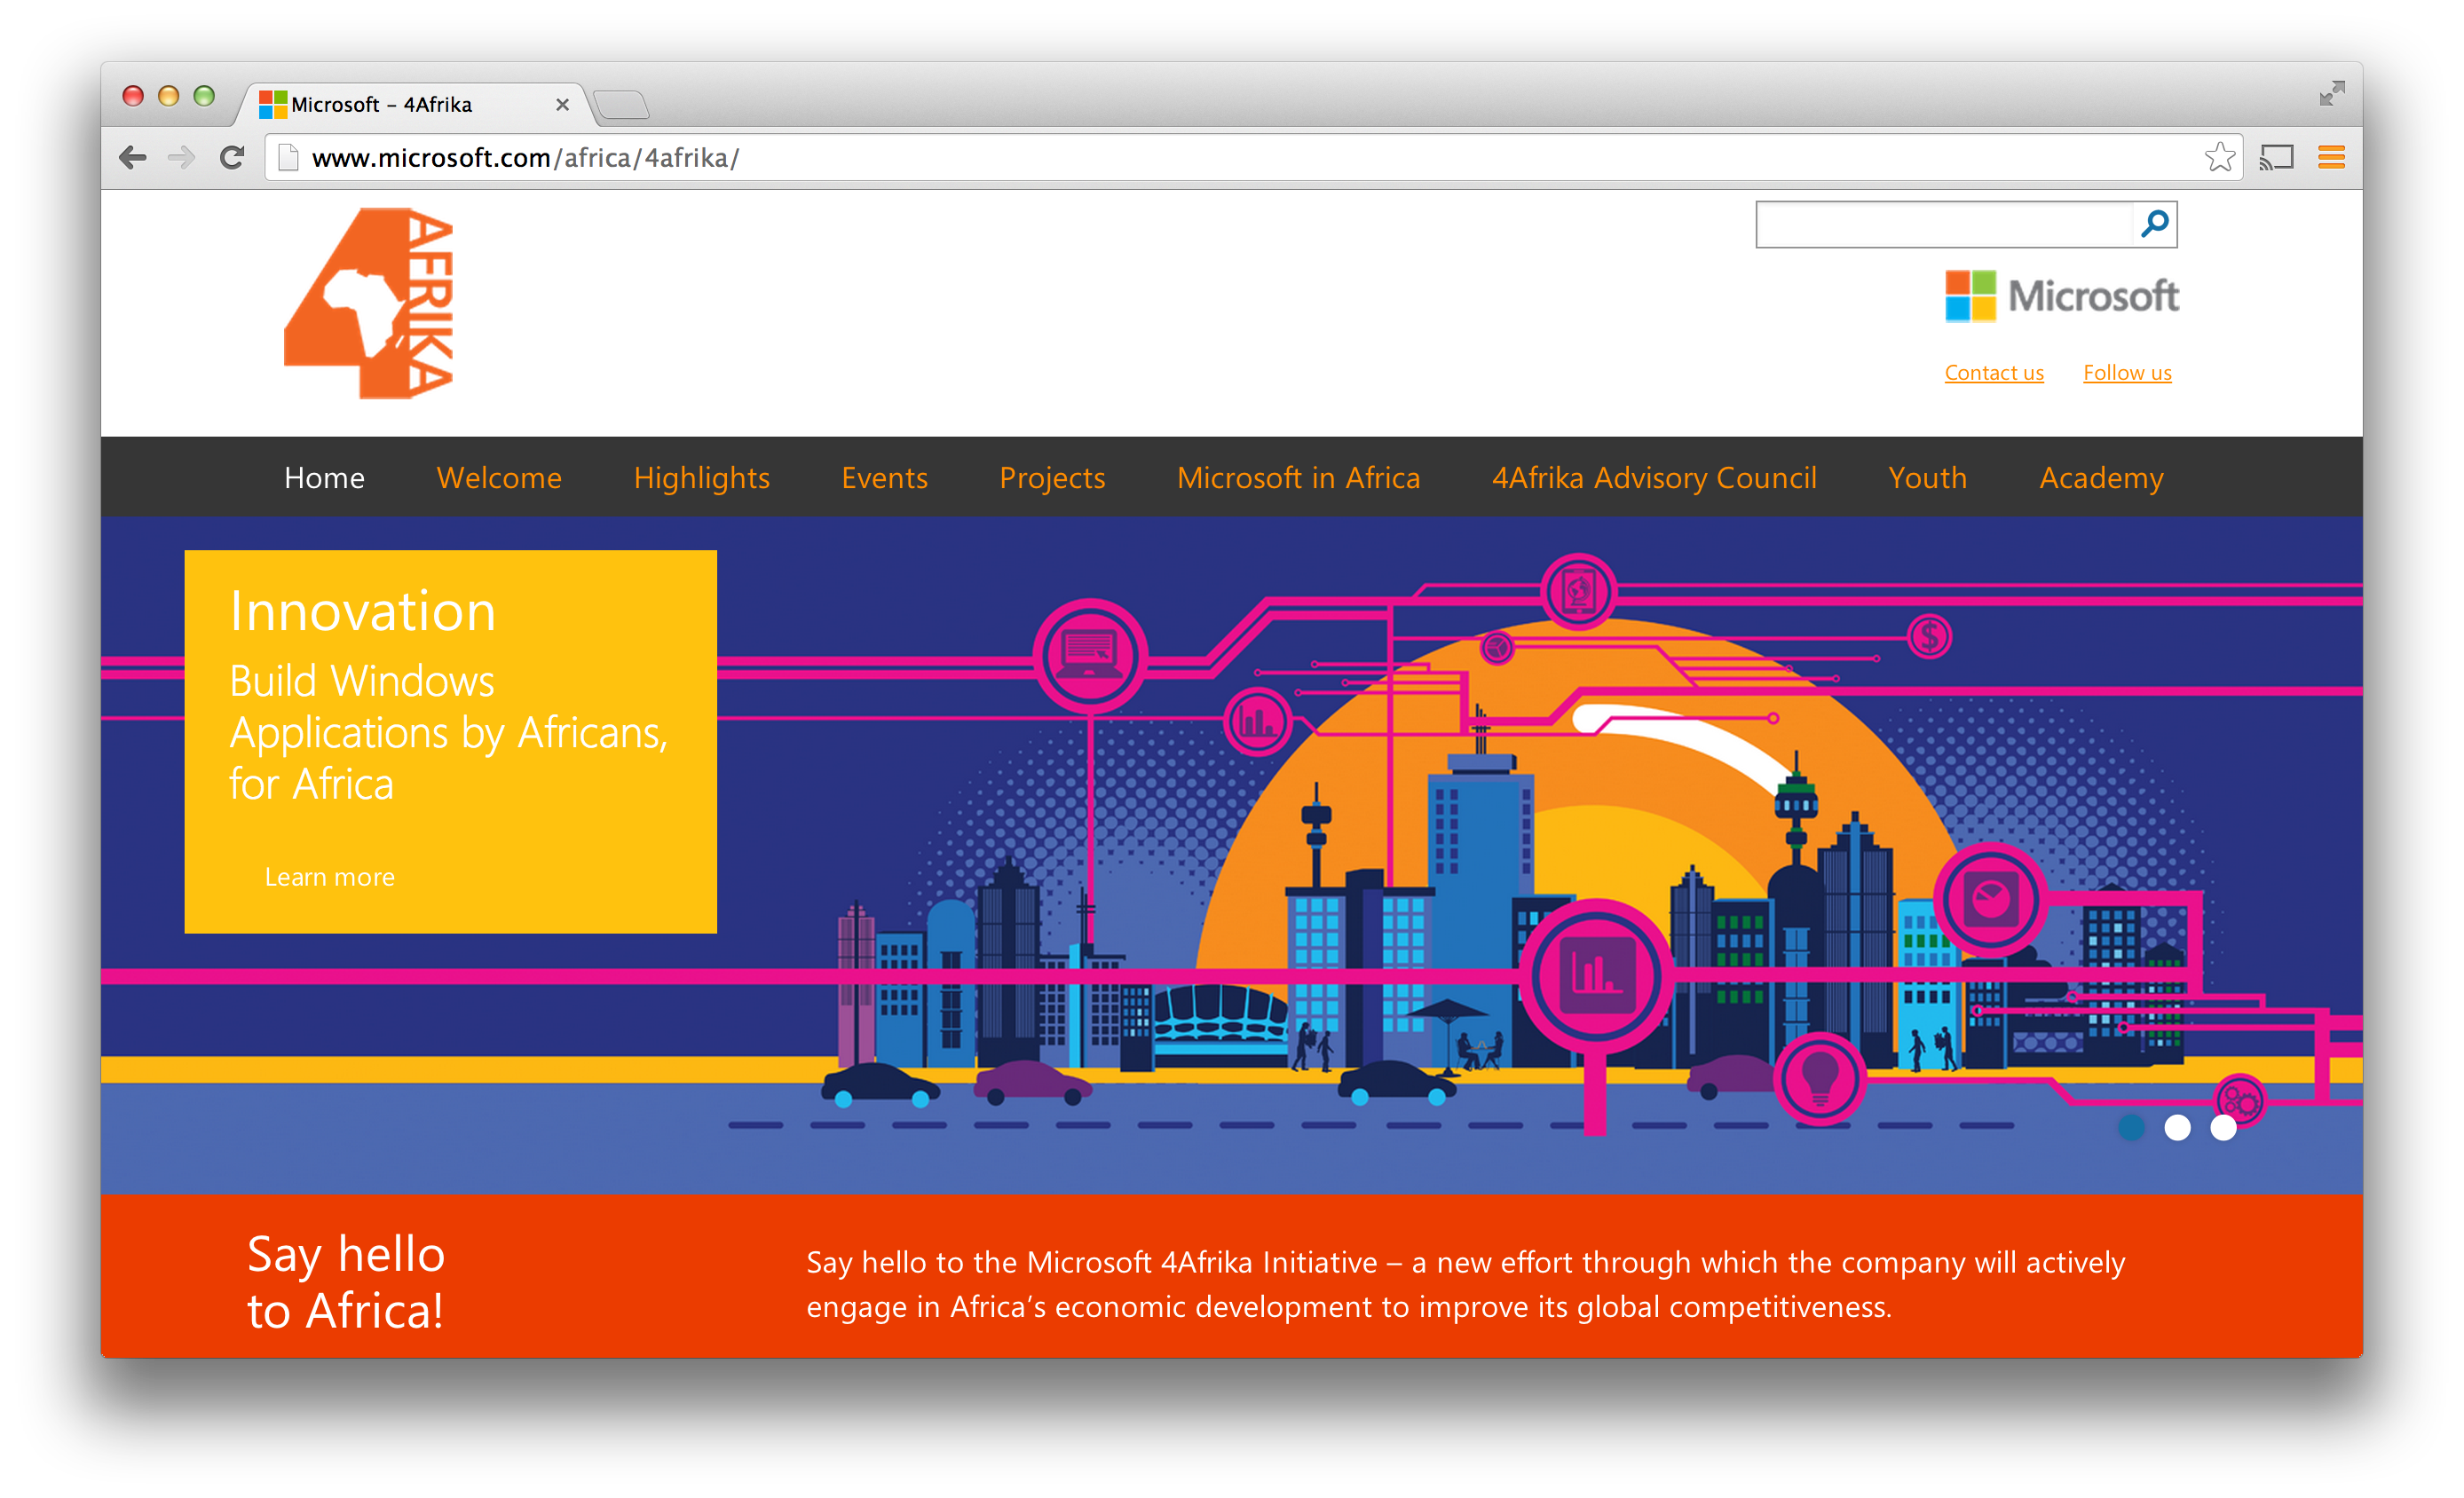Open the Welcome menu item

tap(499, 478)
